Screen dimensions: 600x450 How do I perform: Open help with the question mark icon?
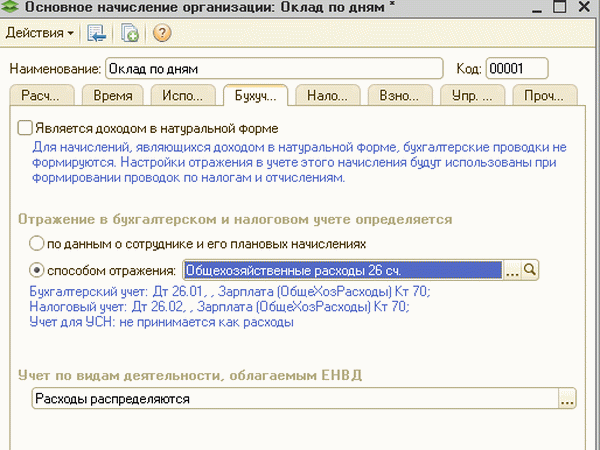tap(161, 33)
